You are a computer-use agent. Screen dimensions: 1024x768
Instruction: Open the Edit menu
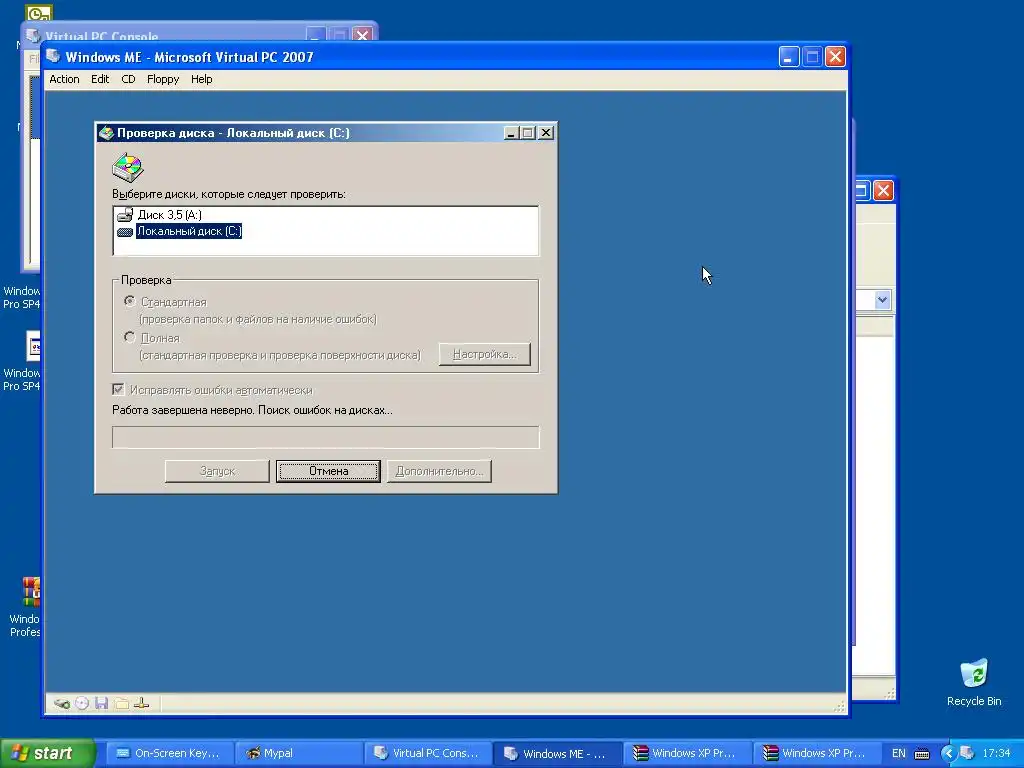100,79
